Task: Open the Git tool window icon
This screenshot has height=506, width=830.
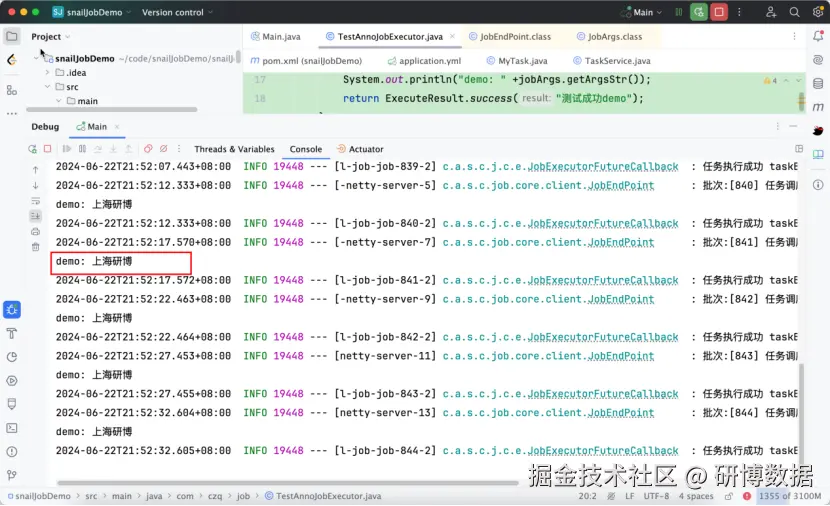Action: click(x=12, y=475)
